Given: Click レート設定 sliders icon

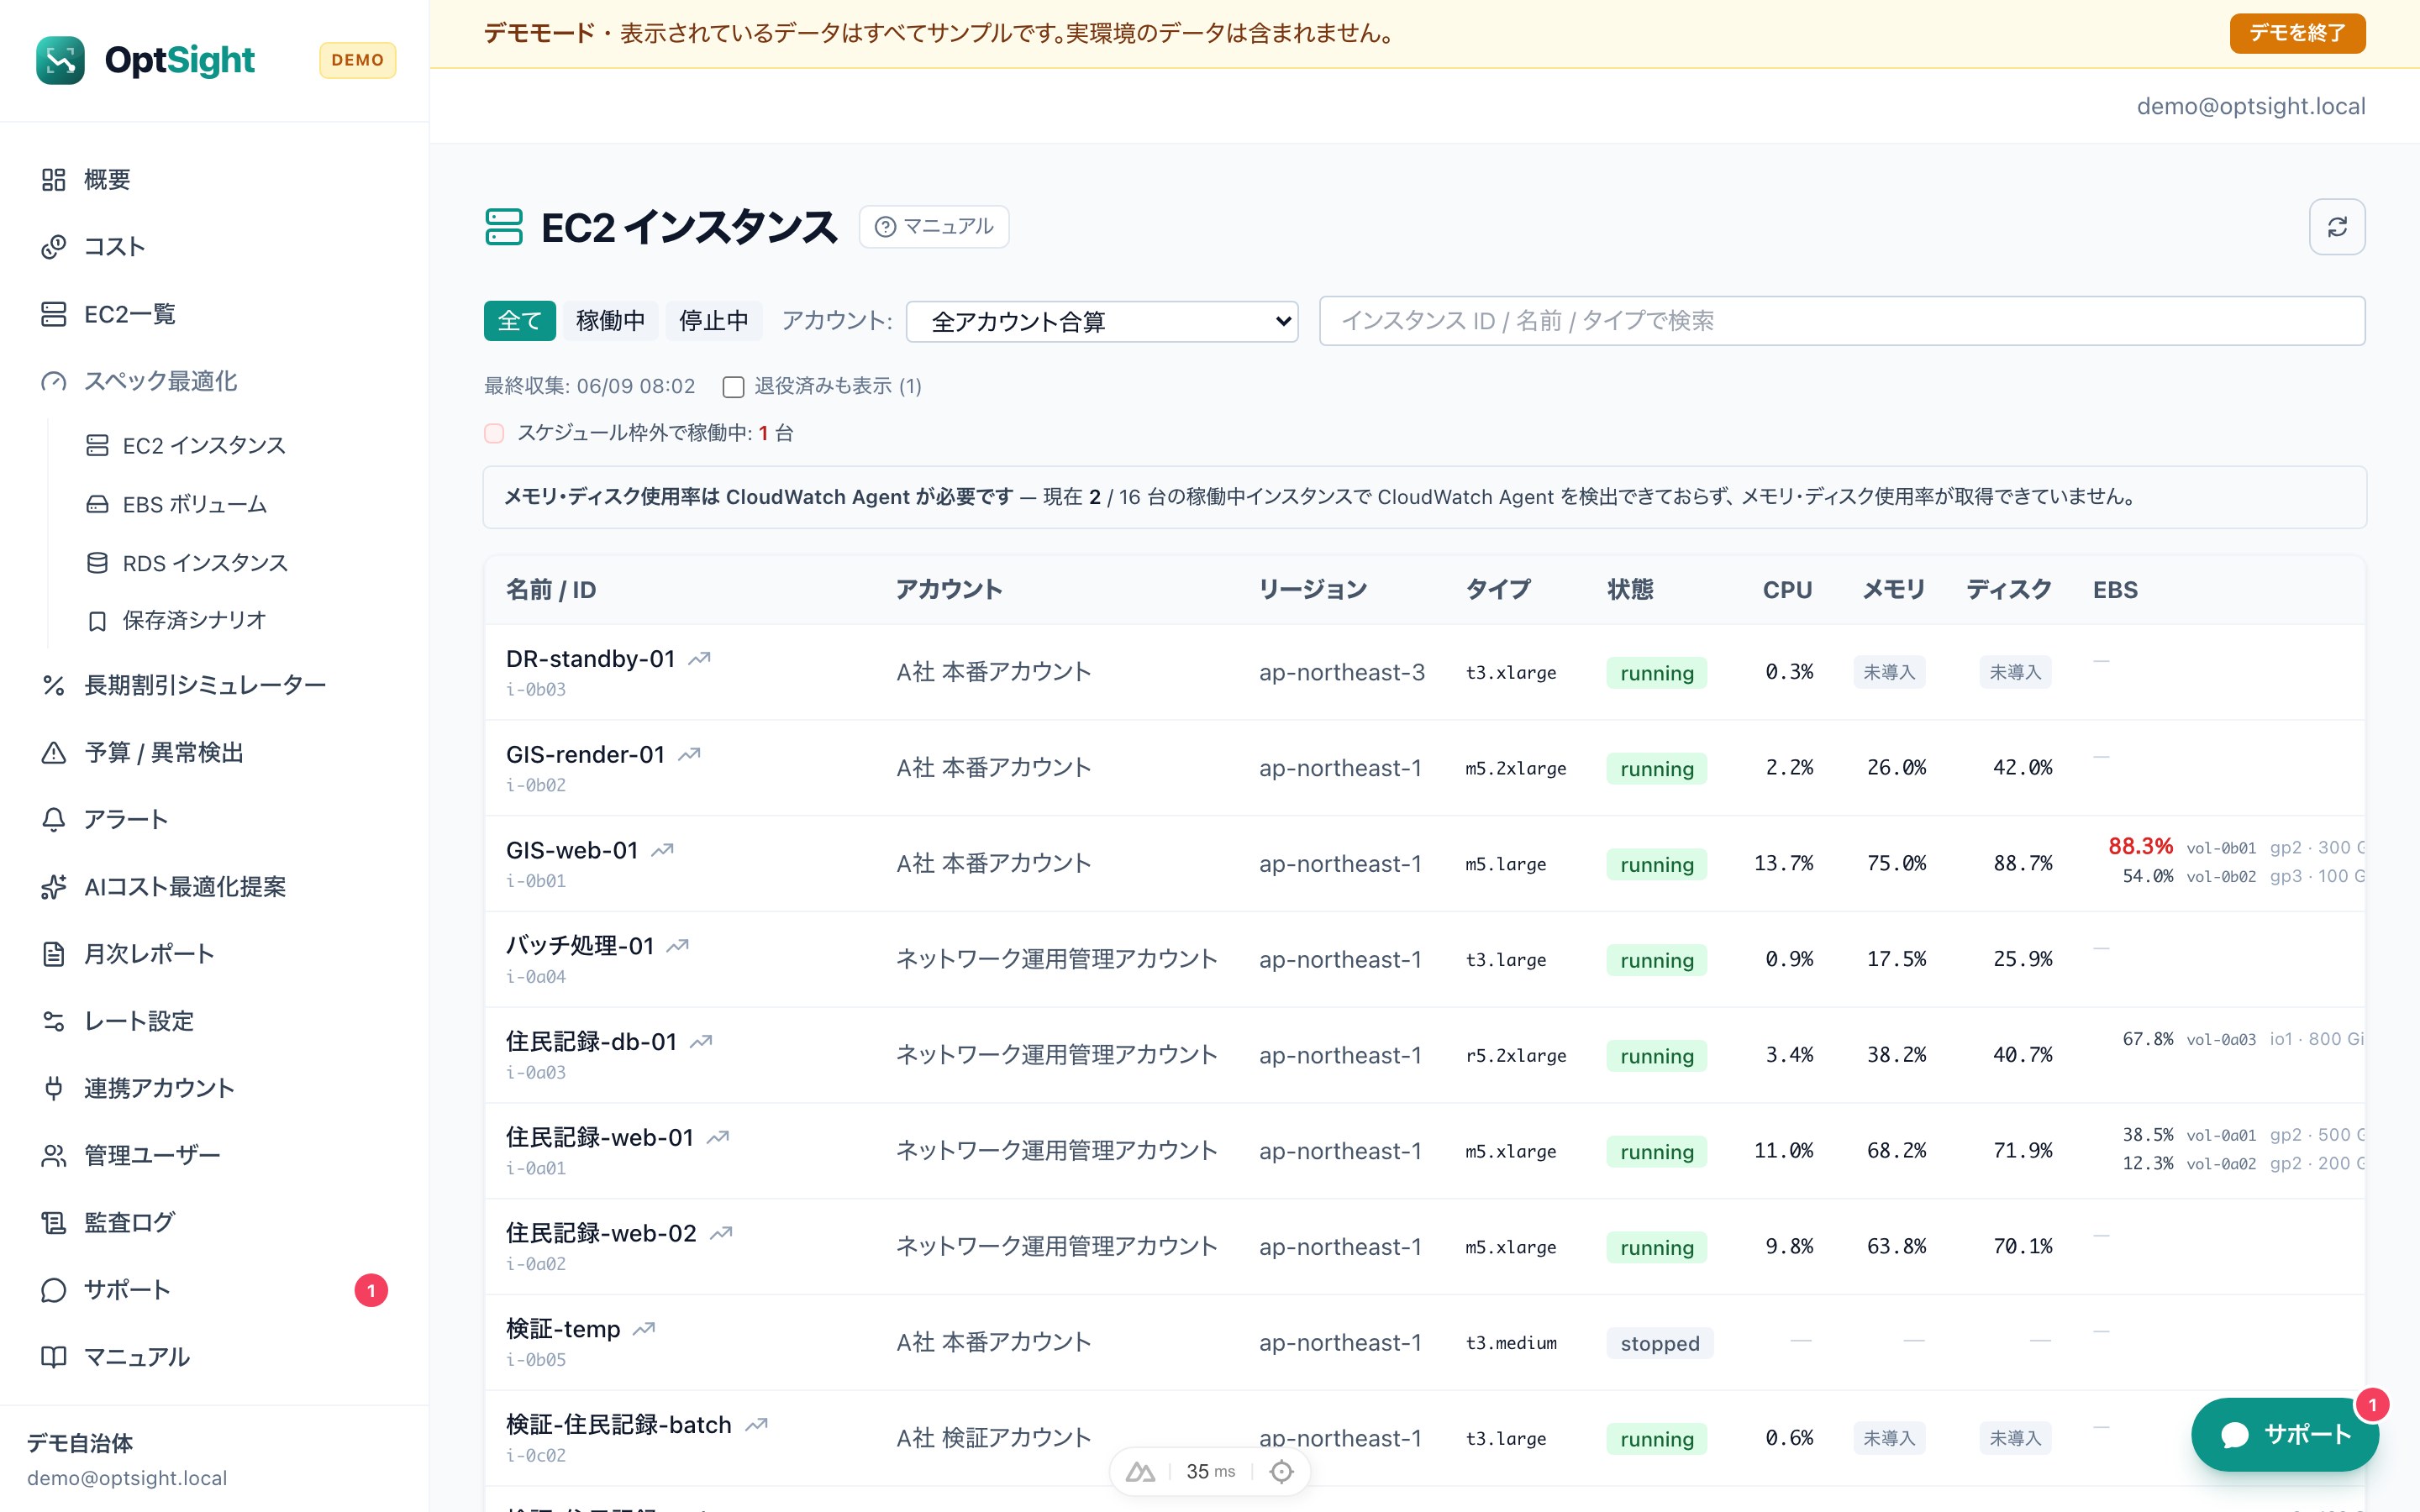Looking at the screenshot, I should point(53,1021).
